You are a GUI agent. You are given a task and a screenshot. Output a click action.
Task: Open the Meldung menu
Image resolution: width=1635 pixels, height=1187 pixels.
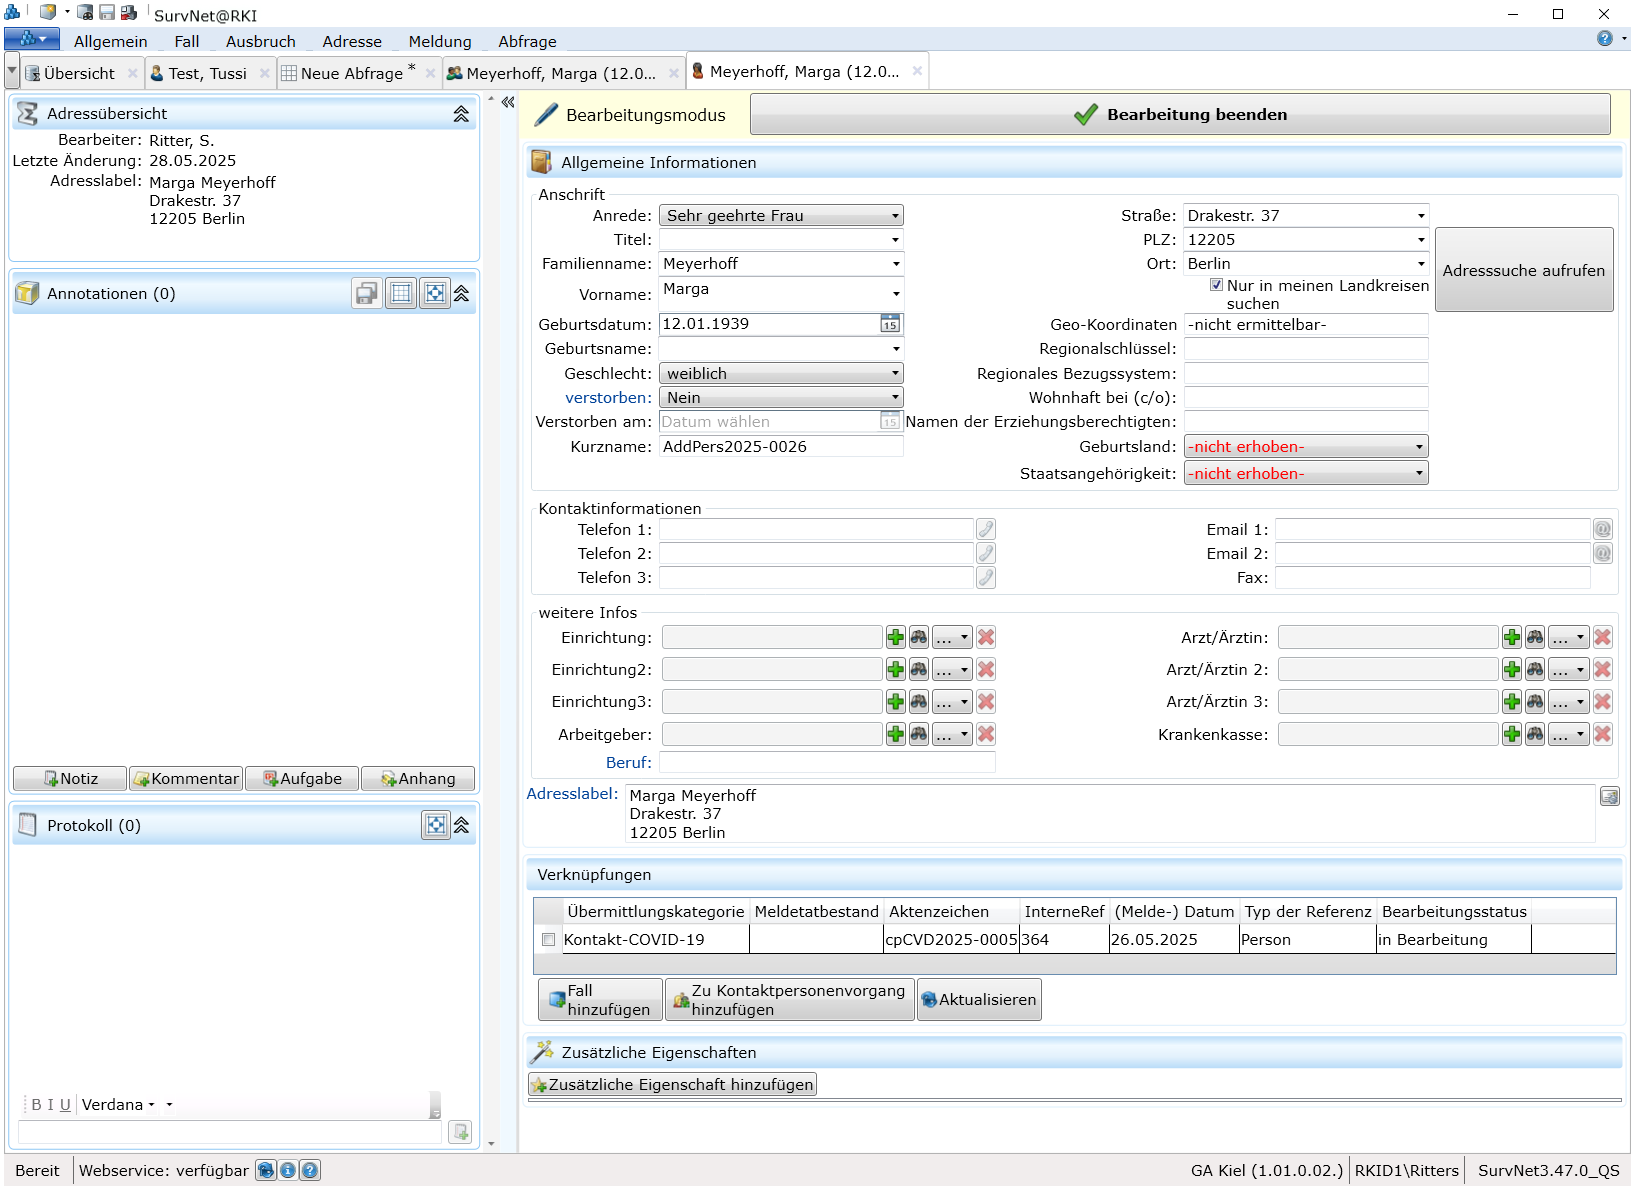(439, 41)
